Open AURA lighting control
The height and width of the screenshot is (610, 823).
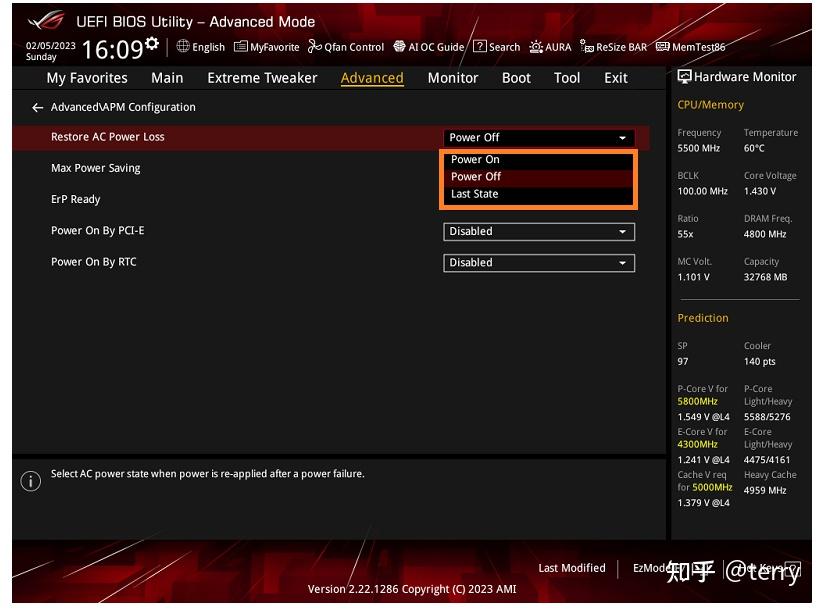tap(551, 47)
